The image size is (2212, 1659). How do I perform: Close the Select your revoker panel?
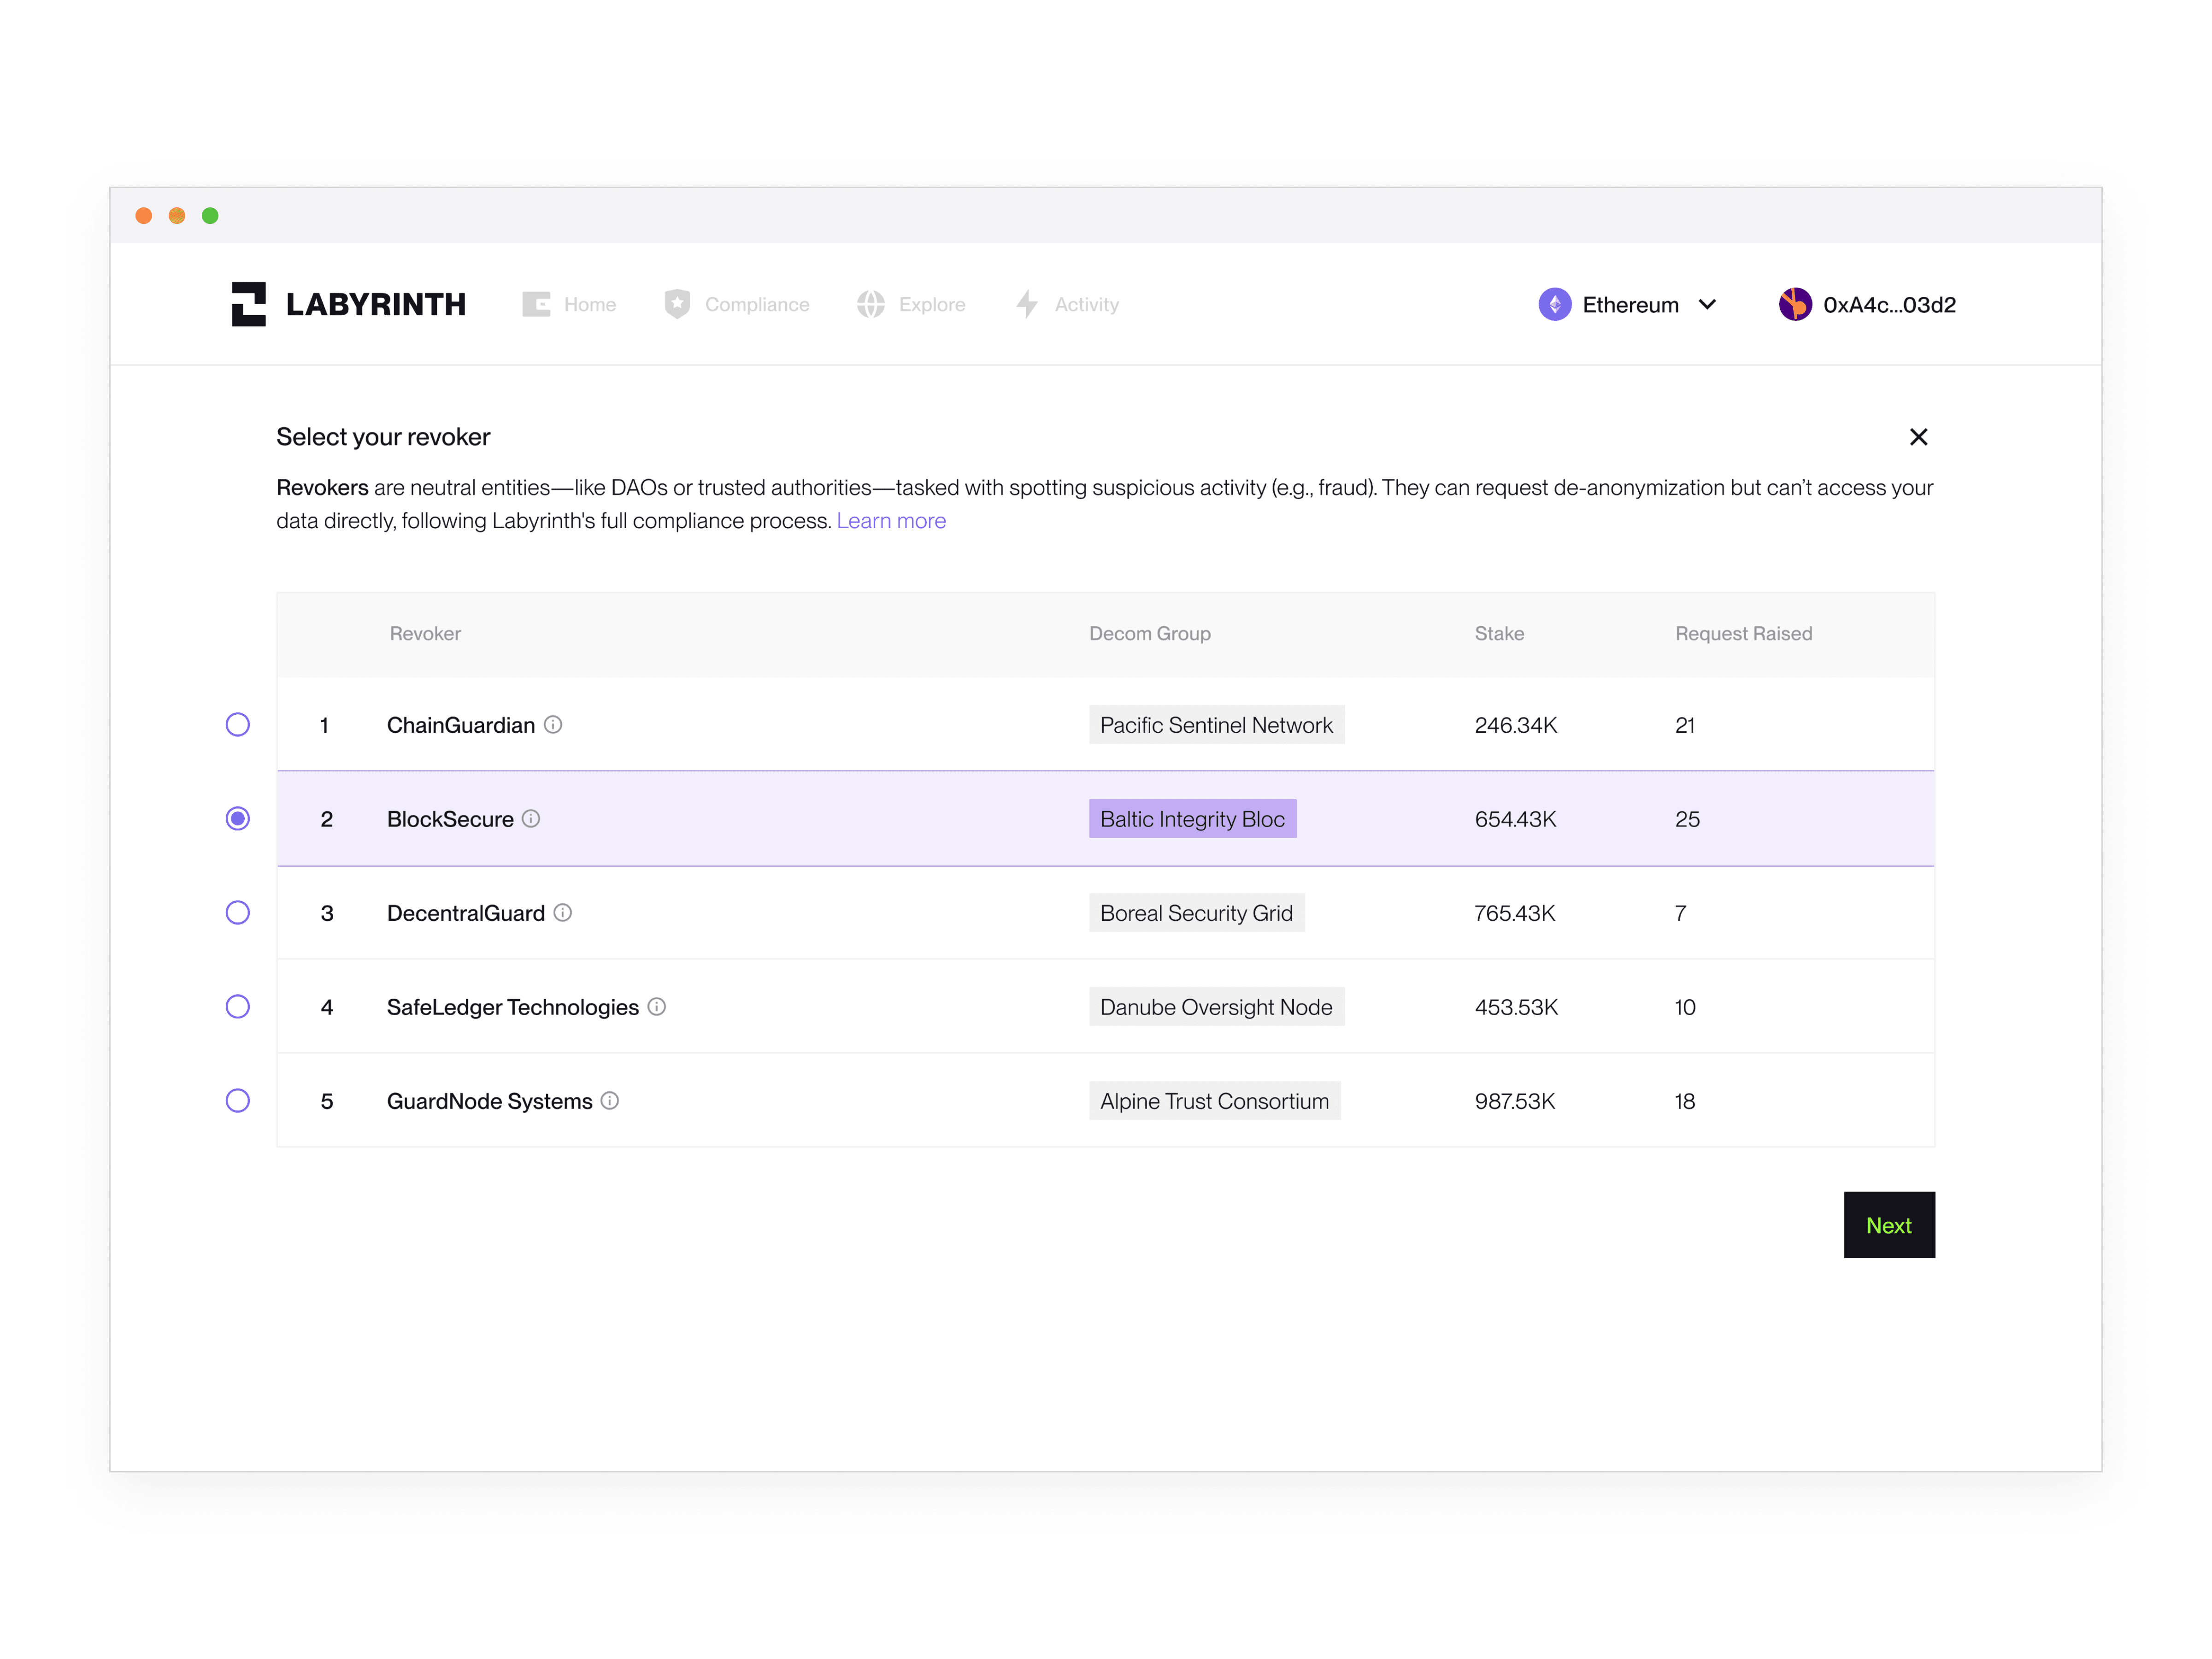[x=1918, y=437]
